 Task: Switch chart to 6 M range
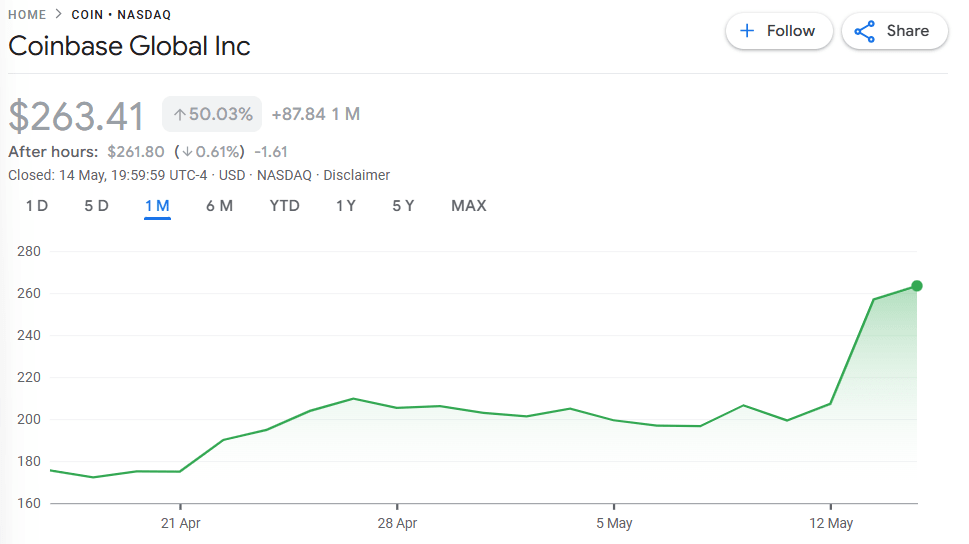click(219, 206)
